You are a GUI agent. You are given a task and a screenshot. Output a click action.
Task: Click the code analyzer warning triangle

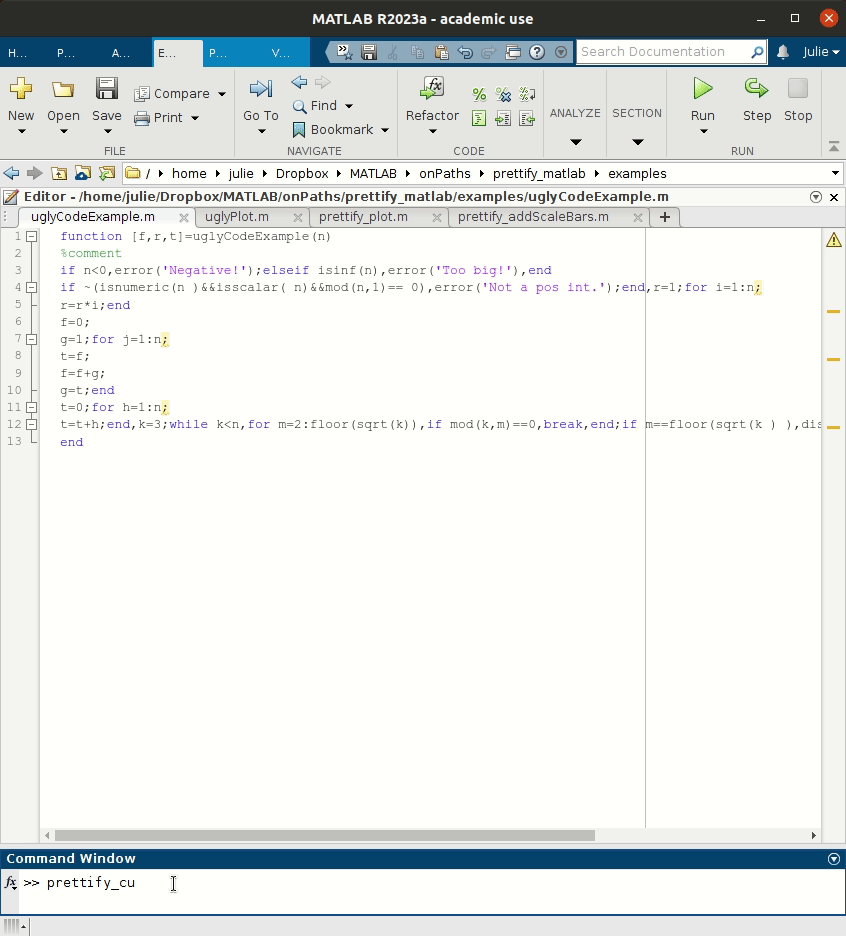click(x=833, y=240)
